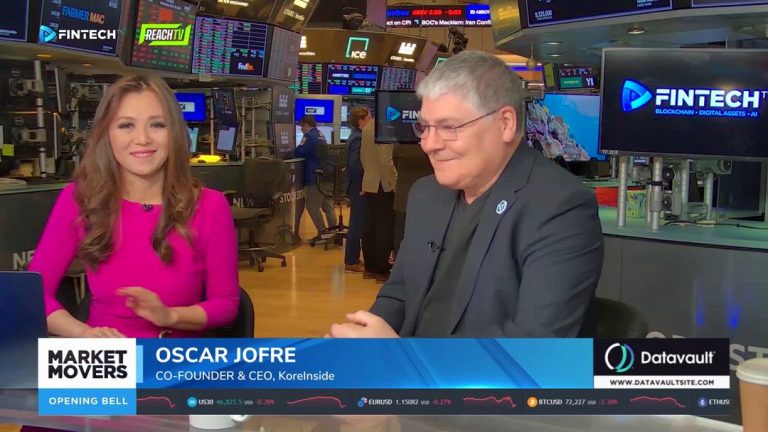Click the ICE logo sign
Screen dimensions: 768x432
click(357, 47)
